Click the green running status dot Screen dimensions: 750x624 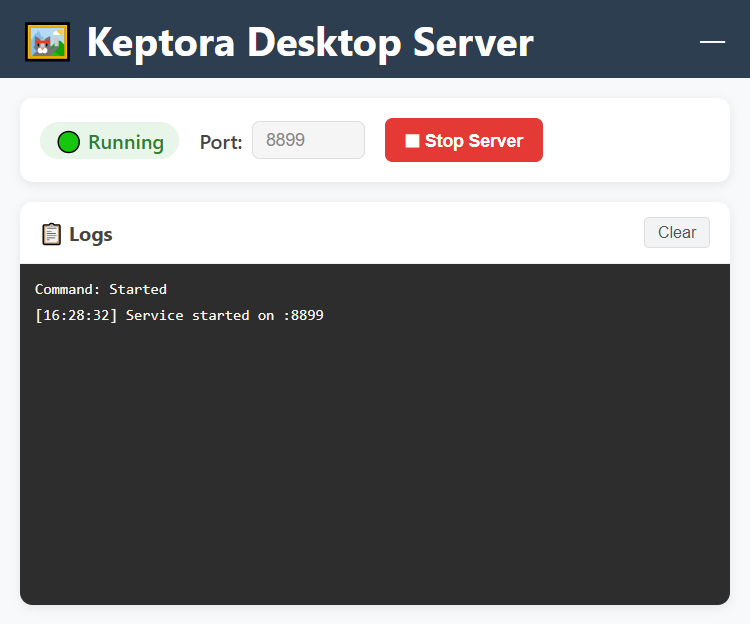pyautogui.click(x=68, y=142)
